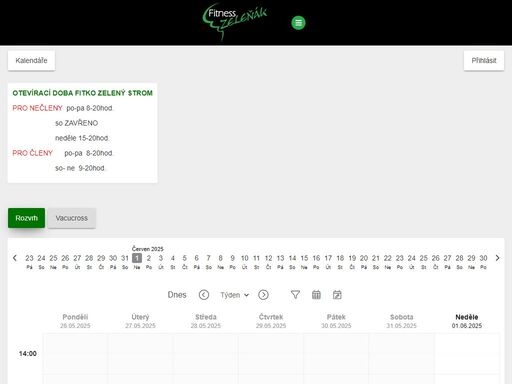Click the Přihlásit login button
Image resolution: width=512 pixels, height=384 pixels.
coord(484,60)
